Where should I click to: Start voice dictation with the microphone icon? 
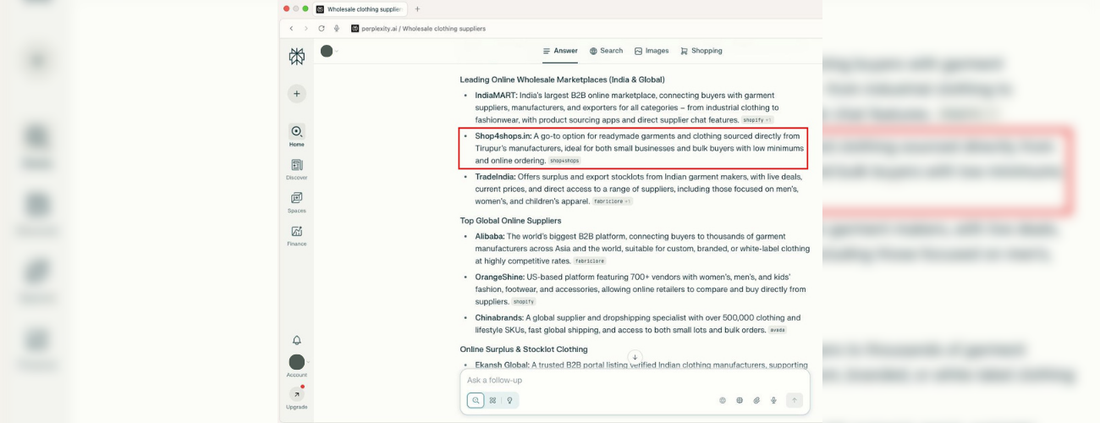pos(774,400)
